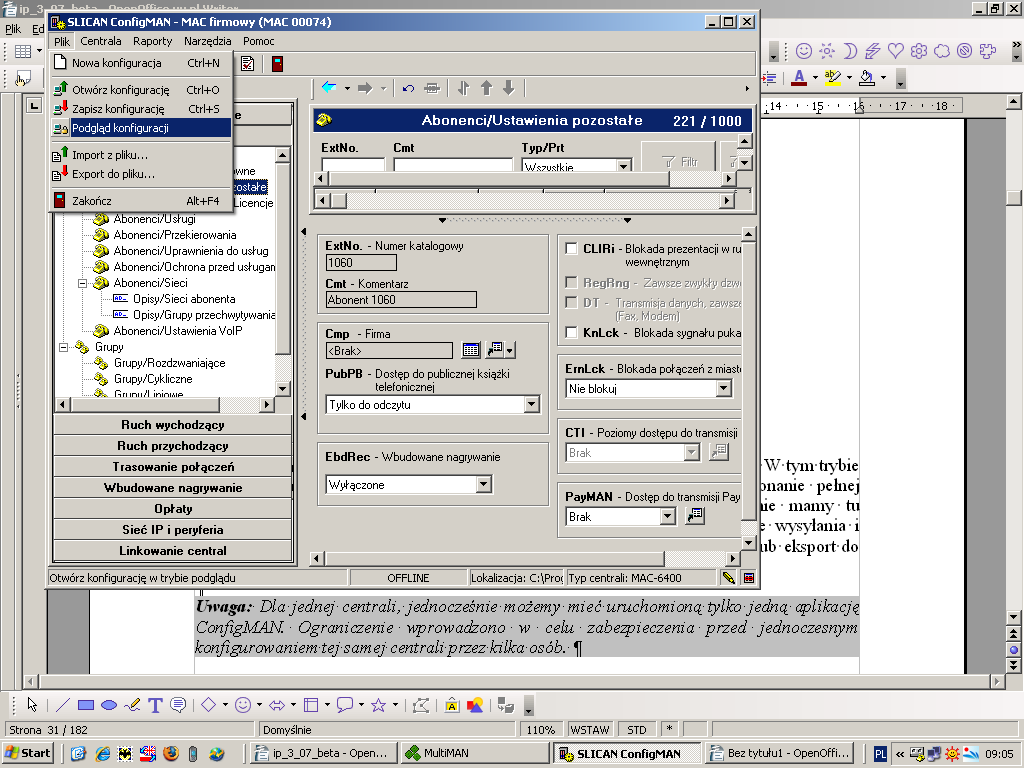
Task: Click the Fontwork Gallery icon in drawing toolbar
Action: point(452,705)
